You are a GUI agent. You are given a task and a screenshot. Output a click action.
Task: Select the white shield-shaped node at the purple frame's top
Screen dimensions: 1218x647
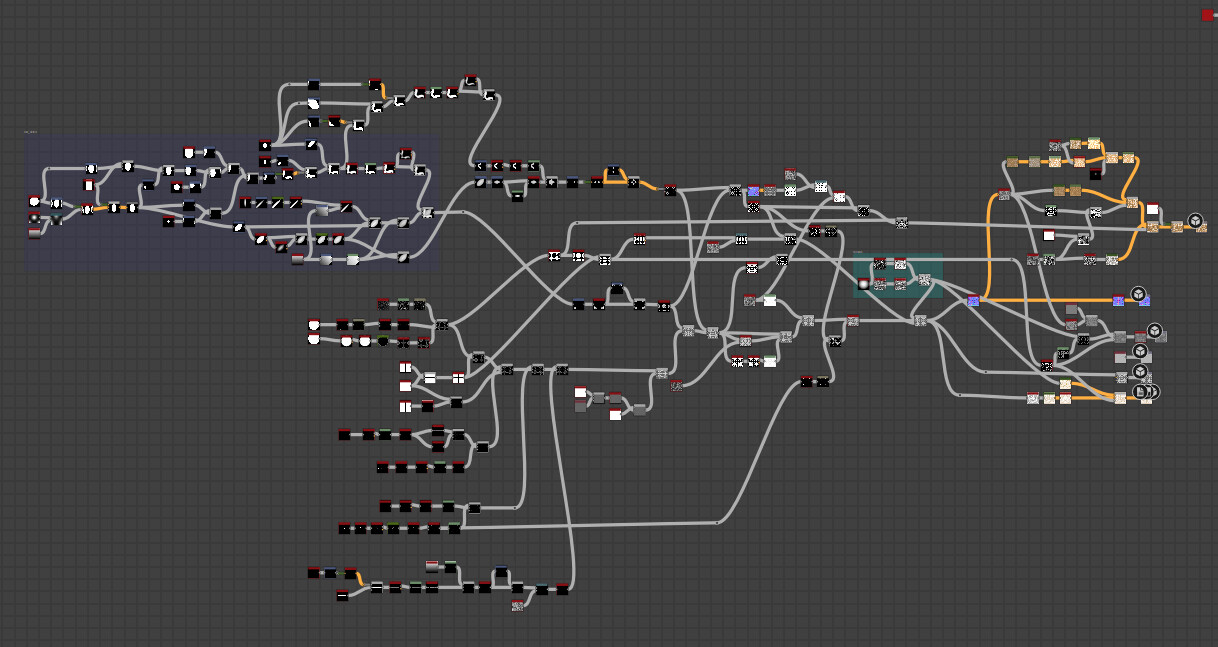coord(188,152)
